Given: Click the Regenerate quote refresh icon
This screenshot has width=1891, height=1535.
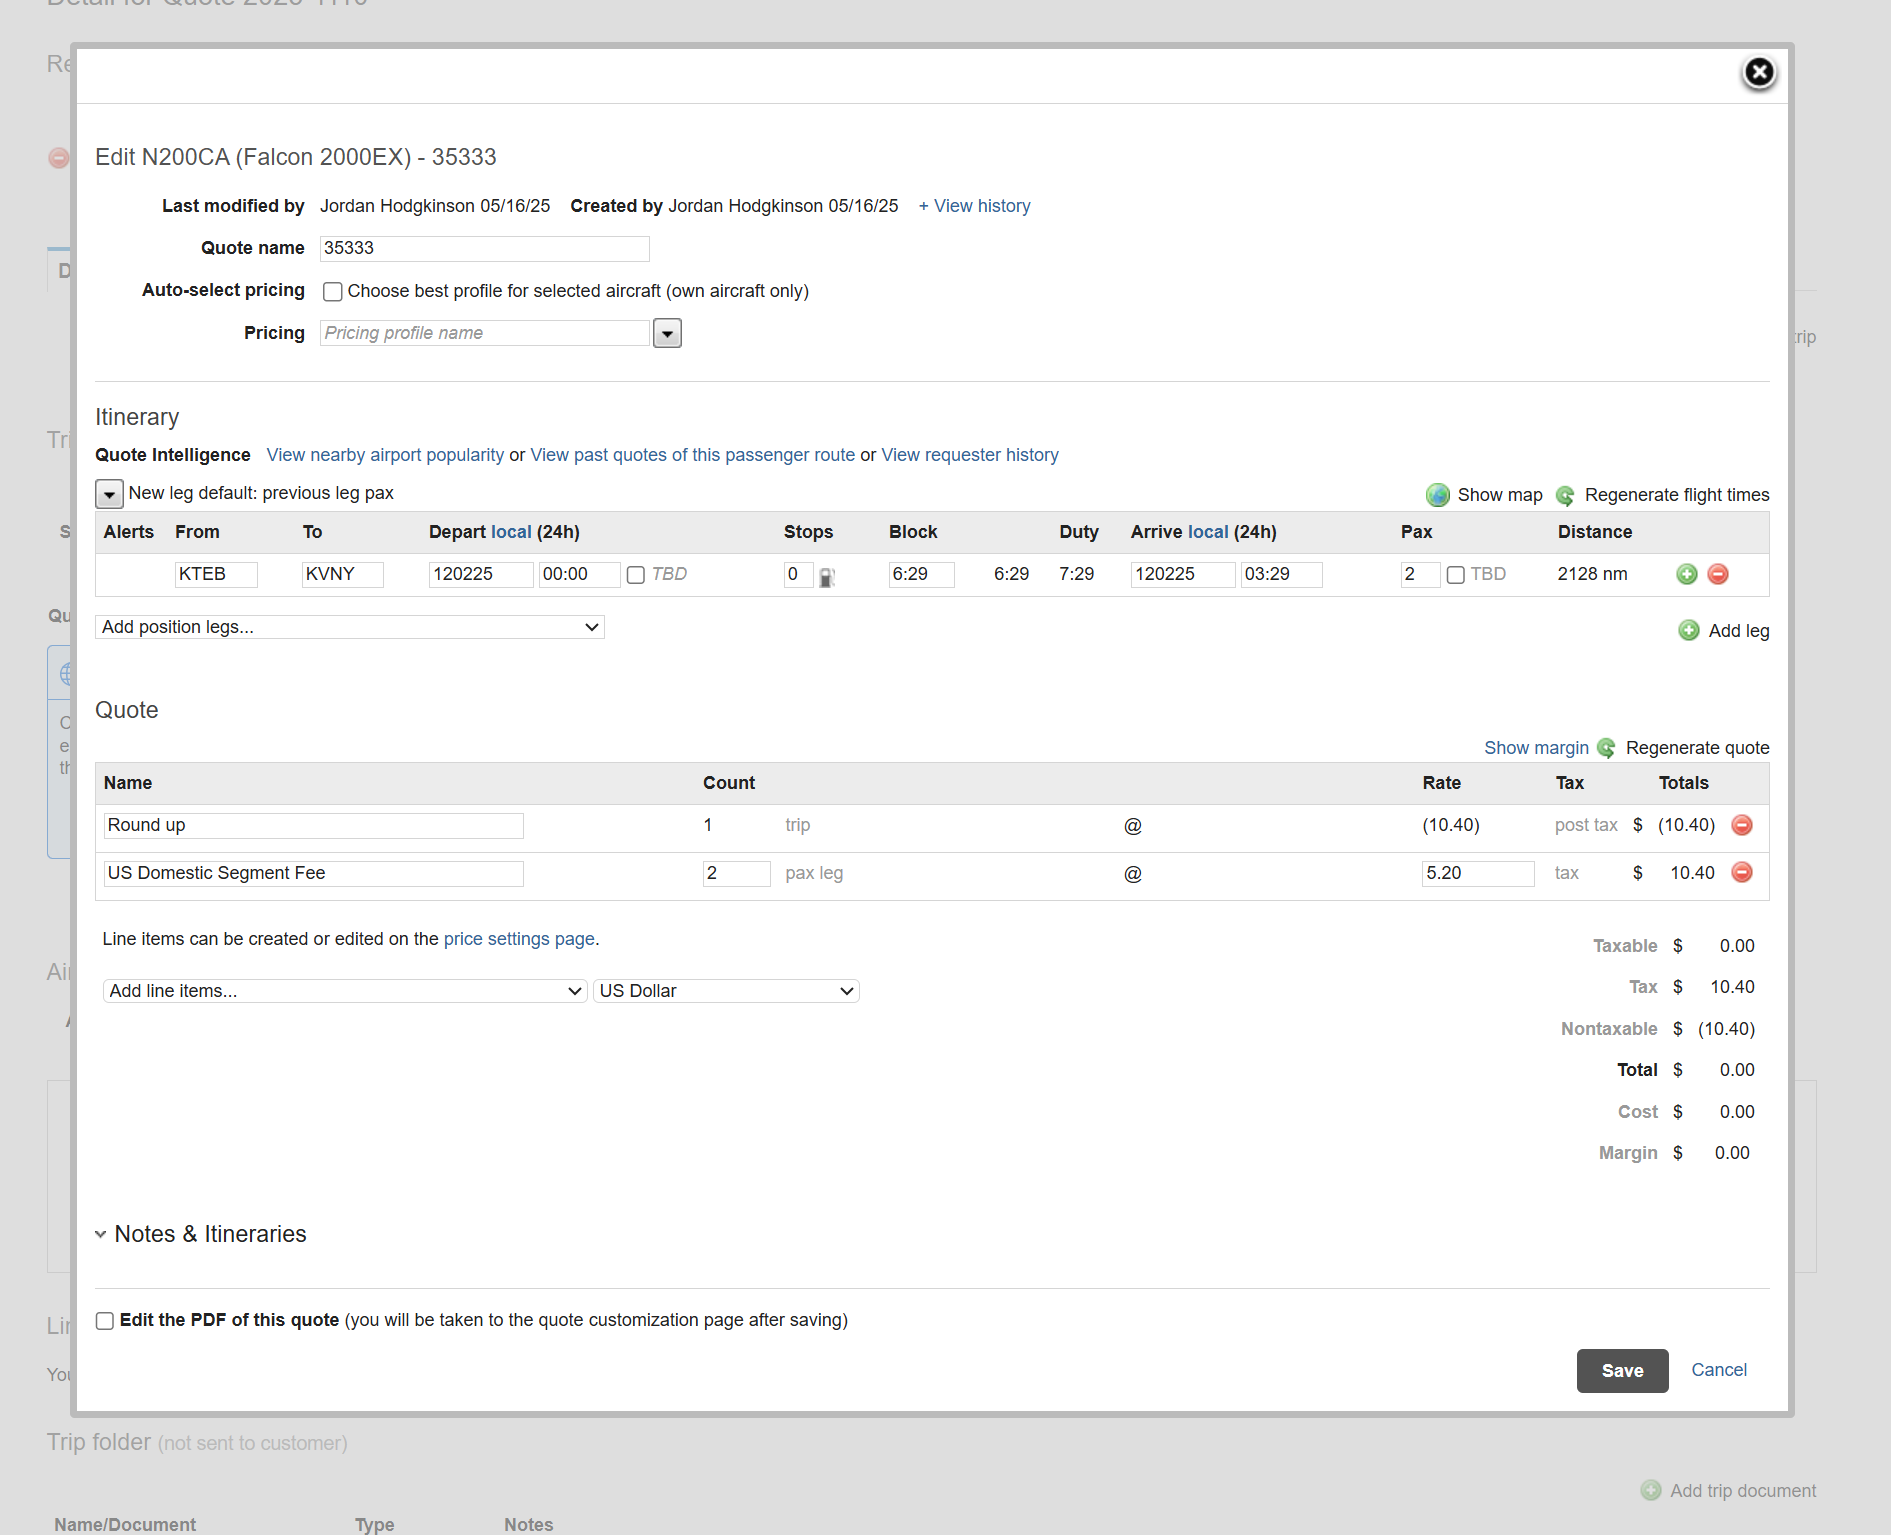Looking at the screenshot, I should point(1606,748).
